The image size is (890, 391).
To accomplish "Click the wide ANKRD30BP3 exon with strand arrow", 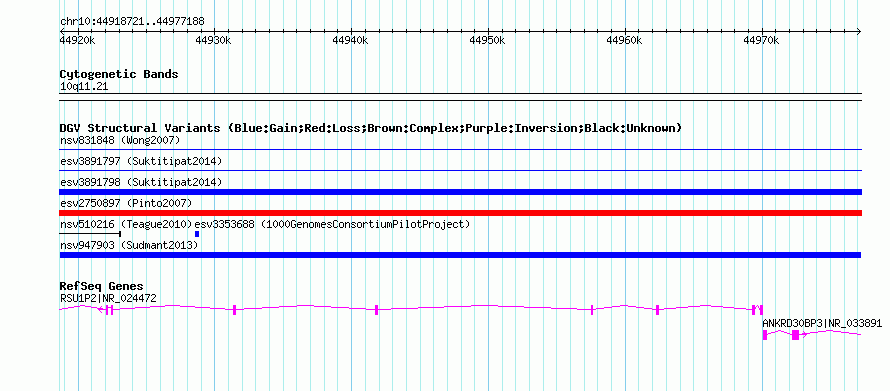I will [x=795, y=335].
